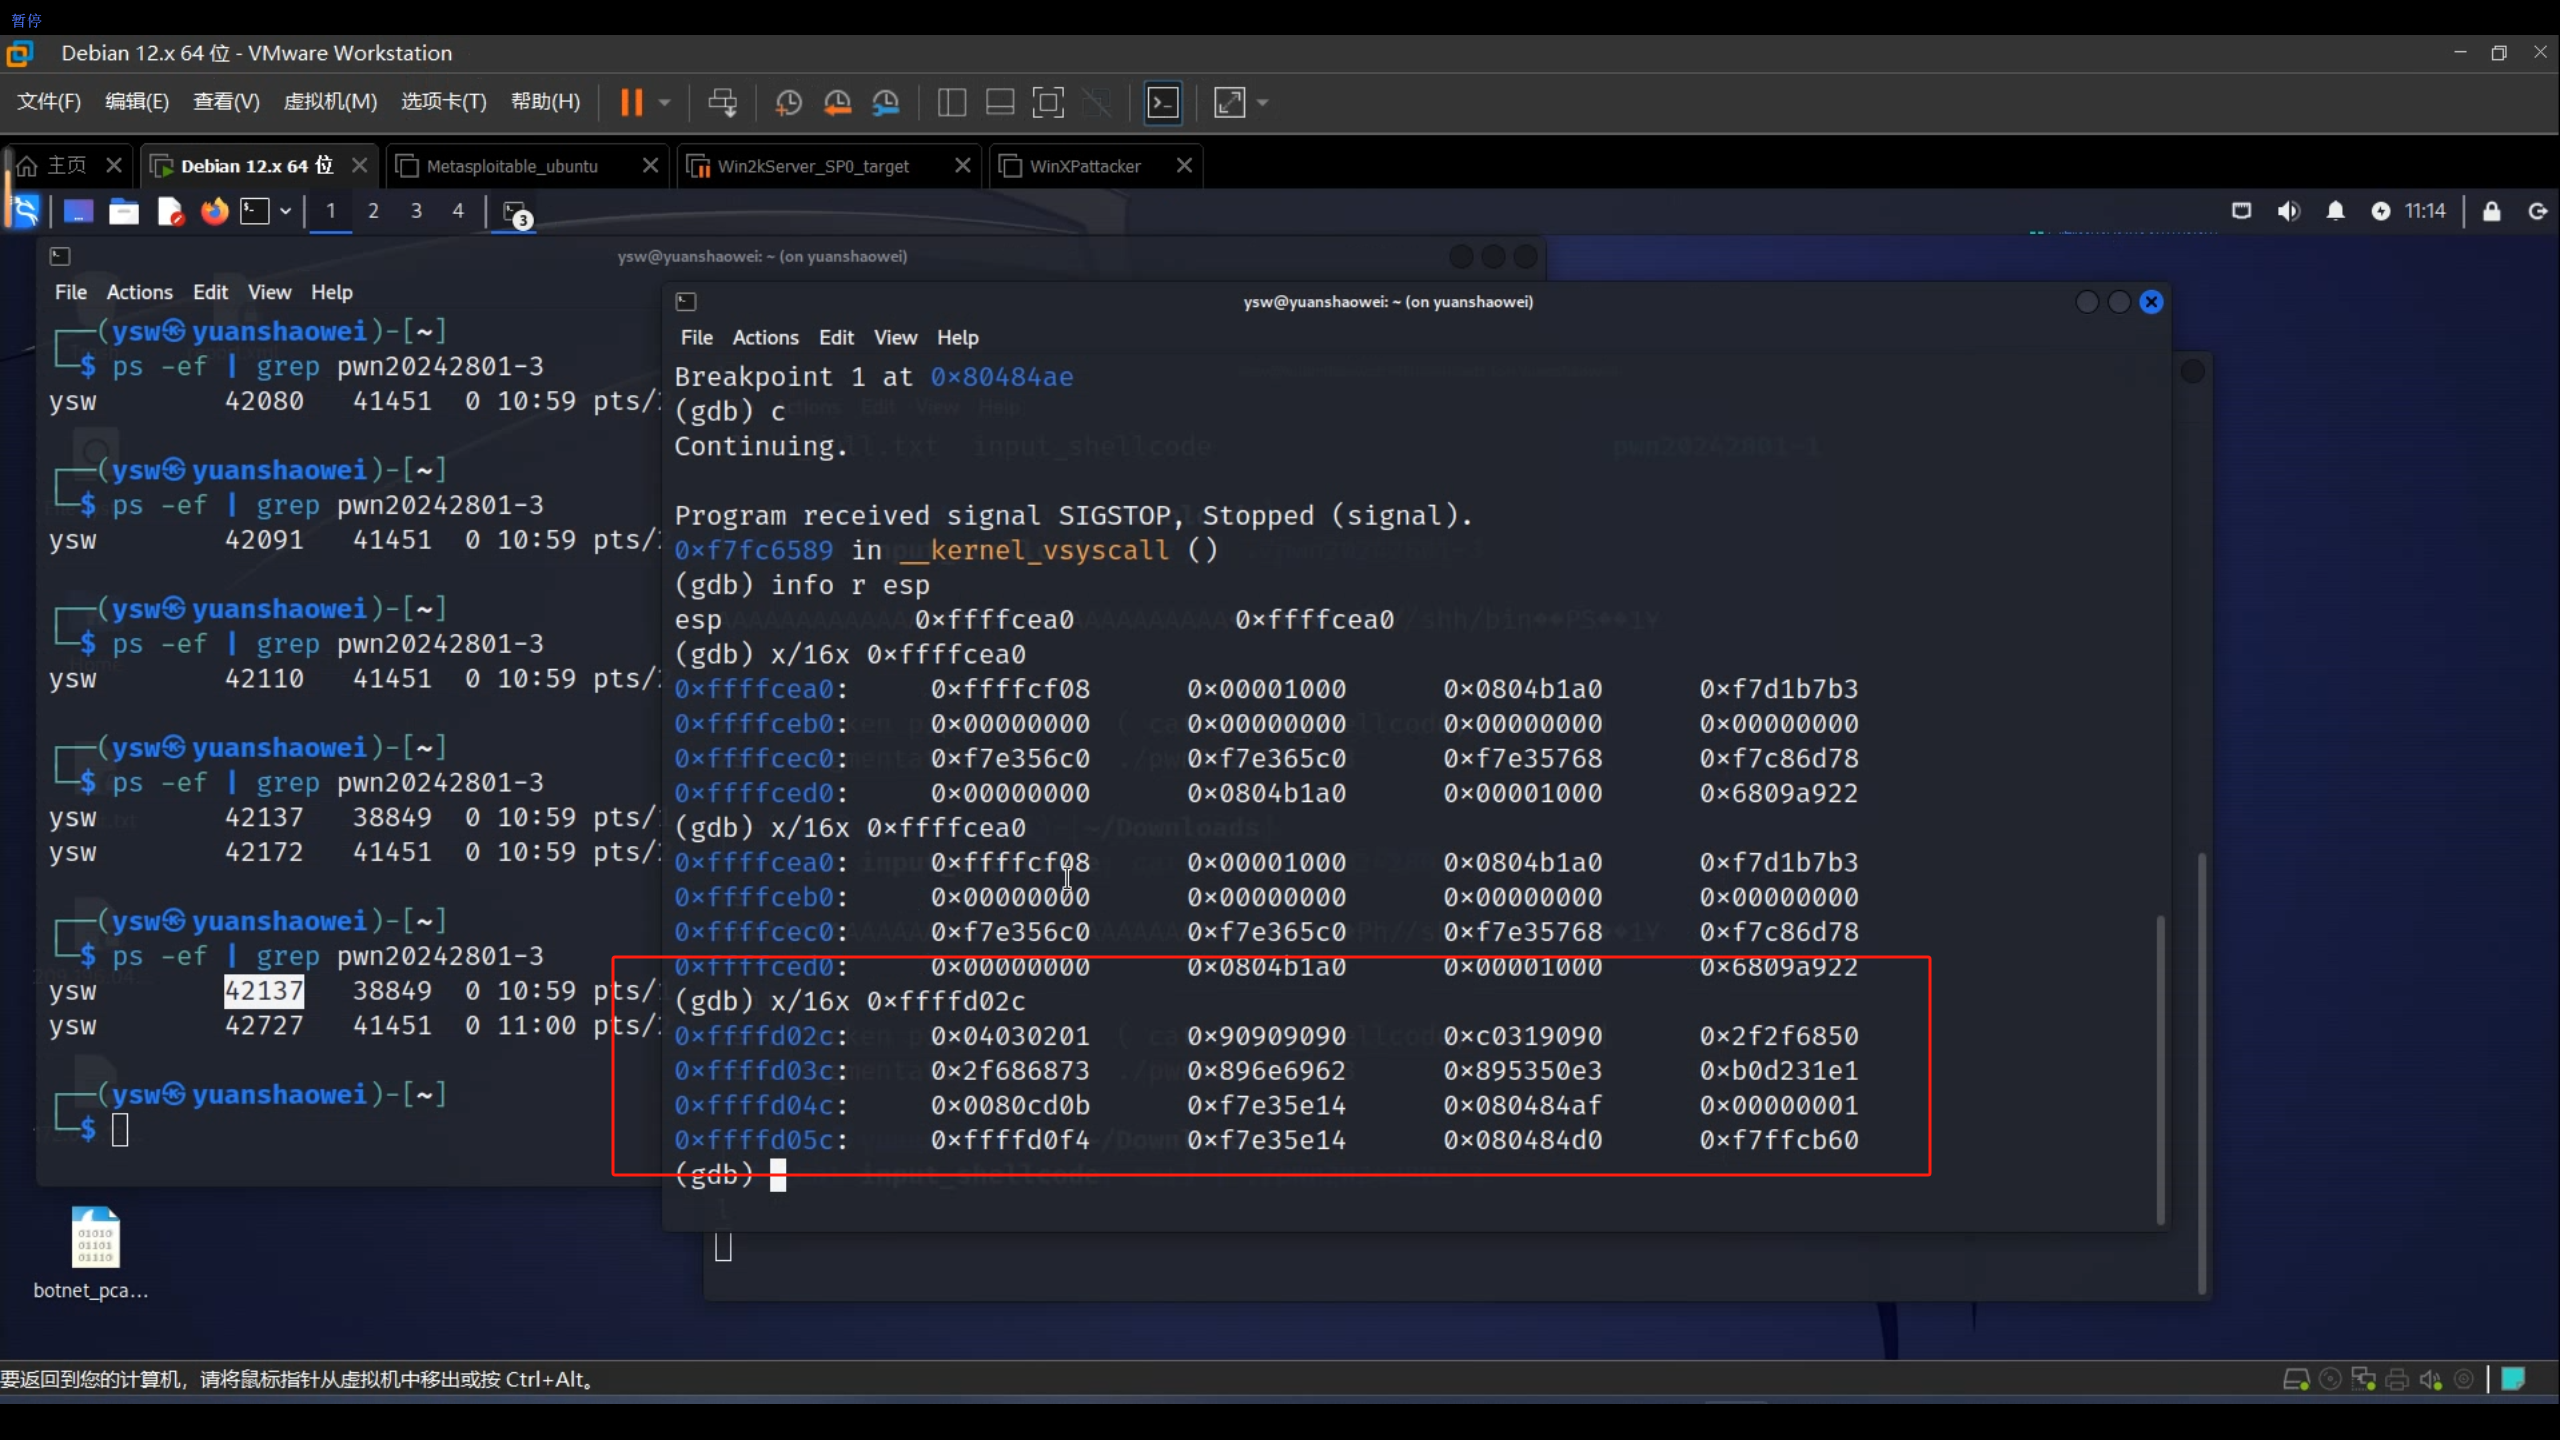The height and width of the screenshot is (1440, 2560).
Task: Click the lock screen icon
Action: 2491,211
